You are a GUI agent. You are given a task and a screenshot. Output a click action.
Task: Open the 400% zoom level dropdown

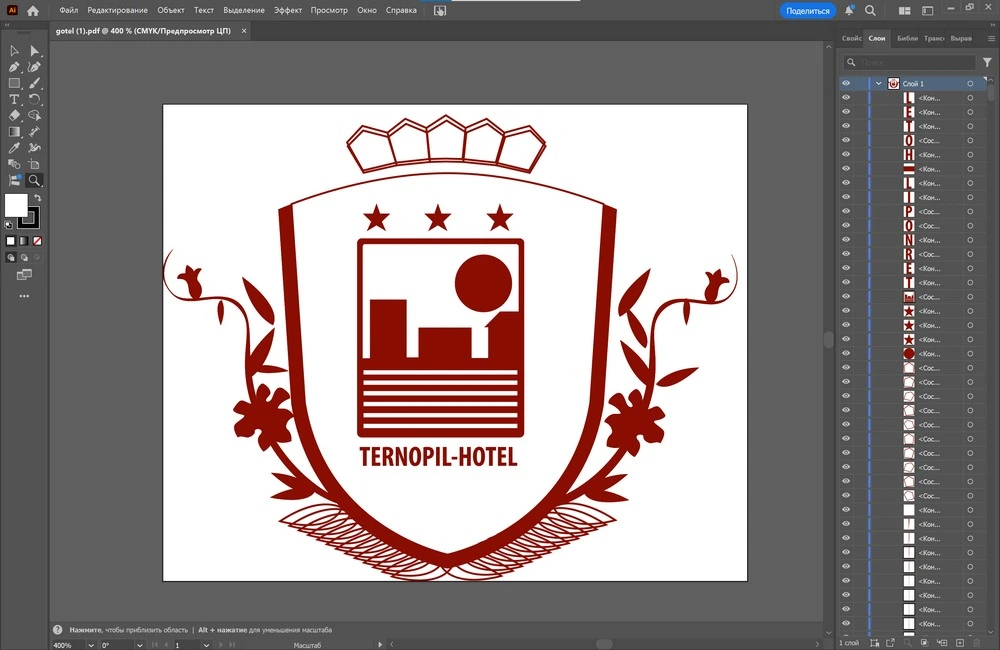pyautogui.click(x=91, y=645)
